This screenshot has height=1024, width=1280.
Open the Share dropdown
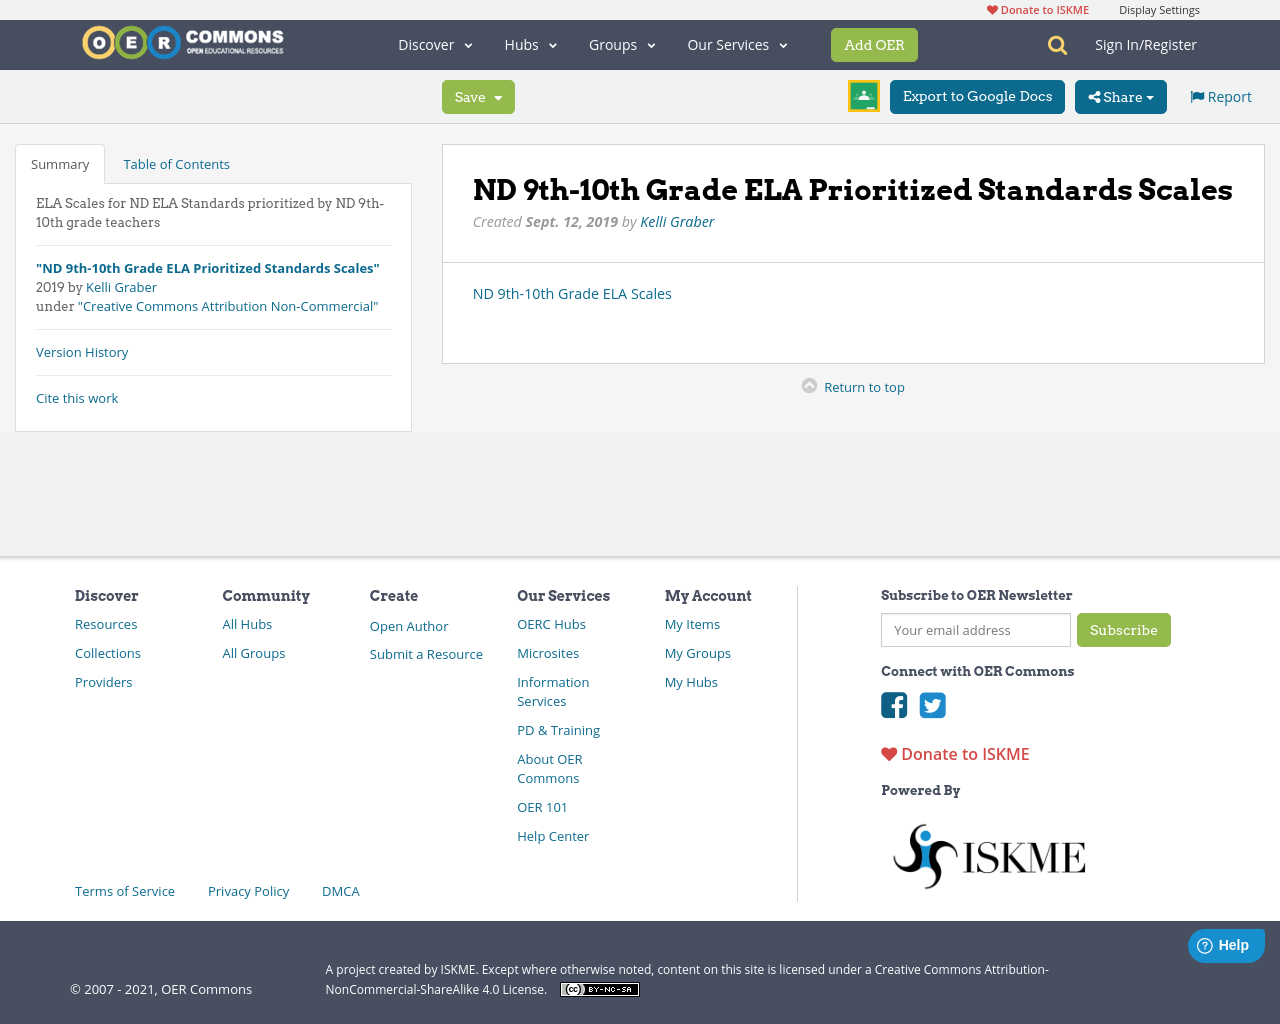point(1120,96)
